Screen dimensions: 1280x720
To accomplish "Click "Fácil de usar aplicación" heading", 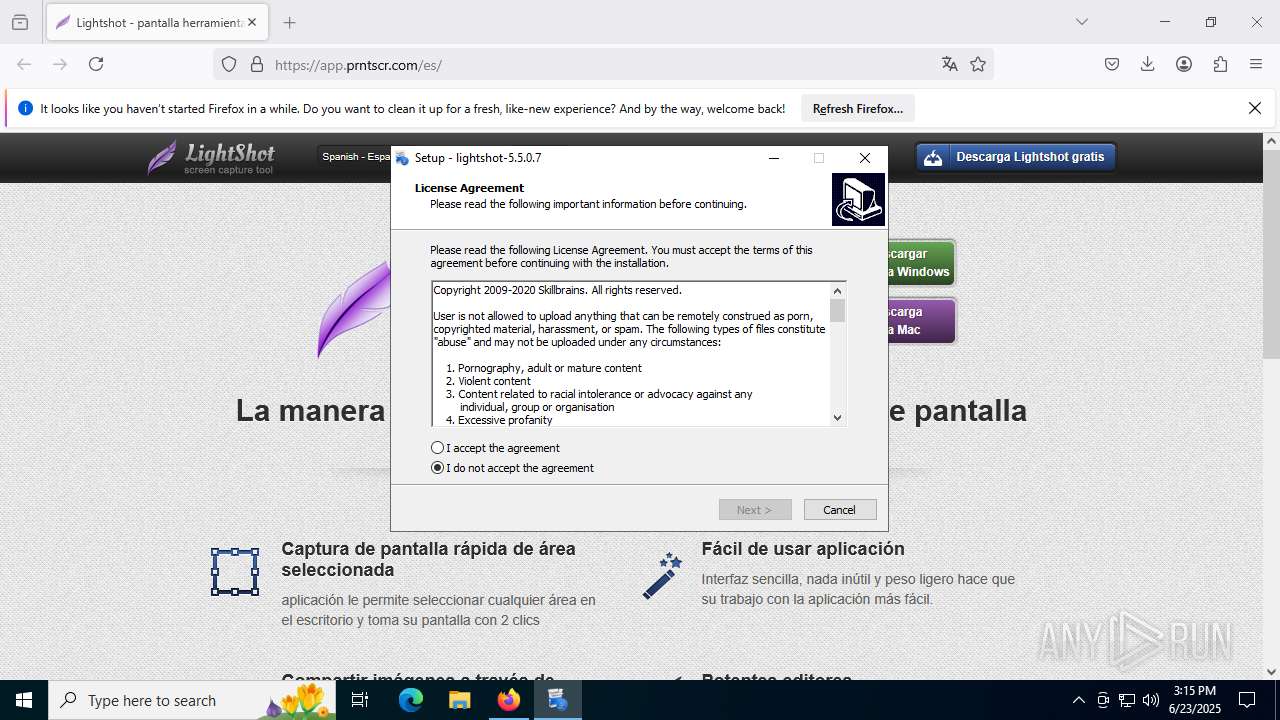I will (x=803, y=549).
